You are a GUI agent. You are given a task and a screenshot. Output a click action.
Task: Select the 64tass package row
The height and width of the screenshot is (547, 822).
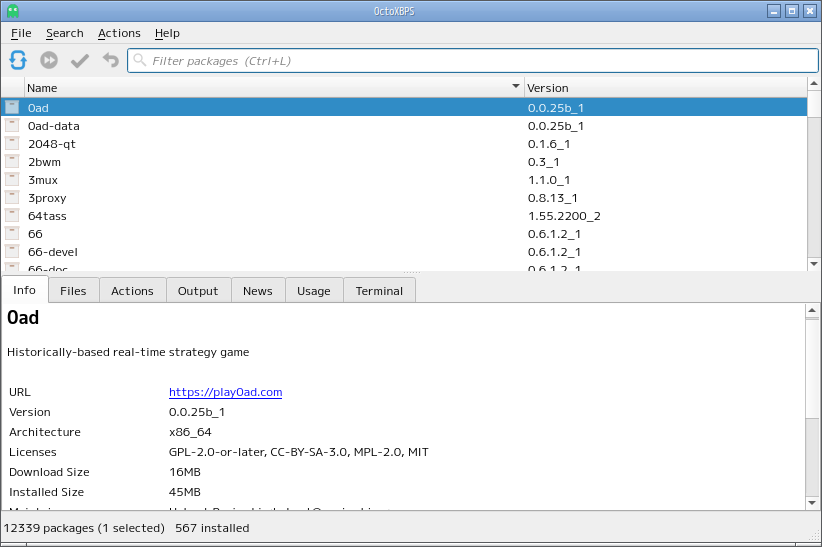point(404,216)
